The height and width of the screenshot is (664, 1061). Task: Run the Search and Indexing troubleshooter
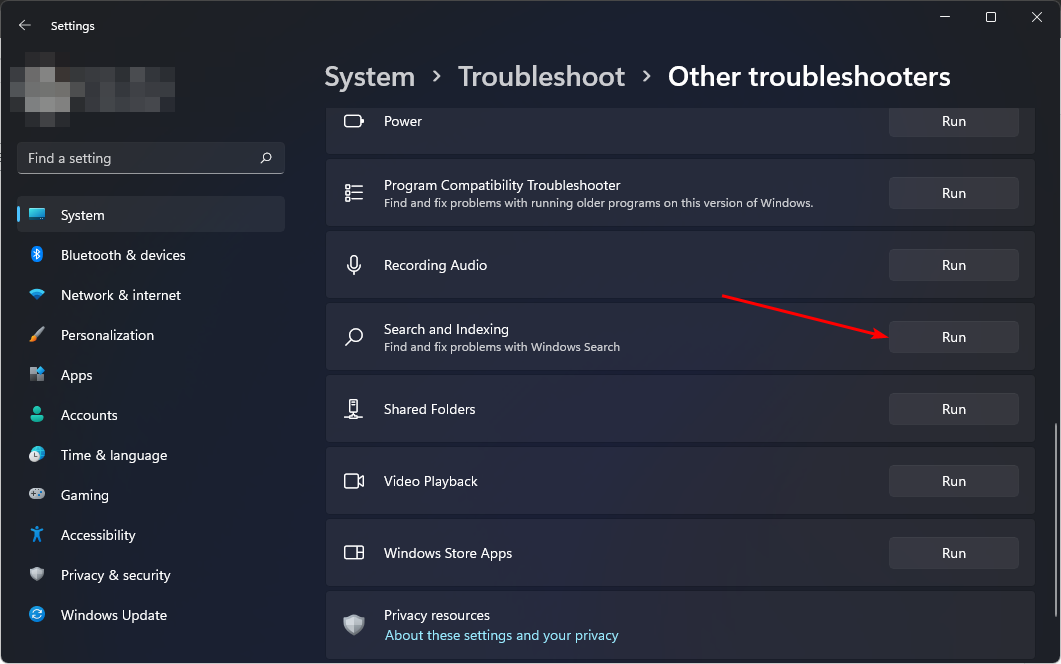point(953,336)
